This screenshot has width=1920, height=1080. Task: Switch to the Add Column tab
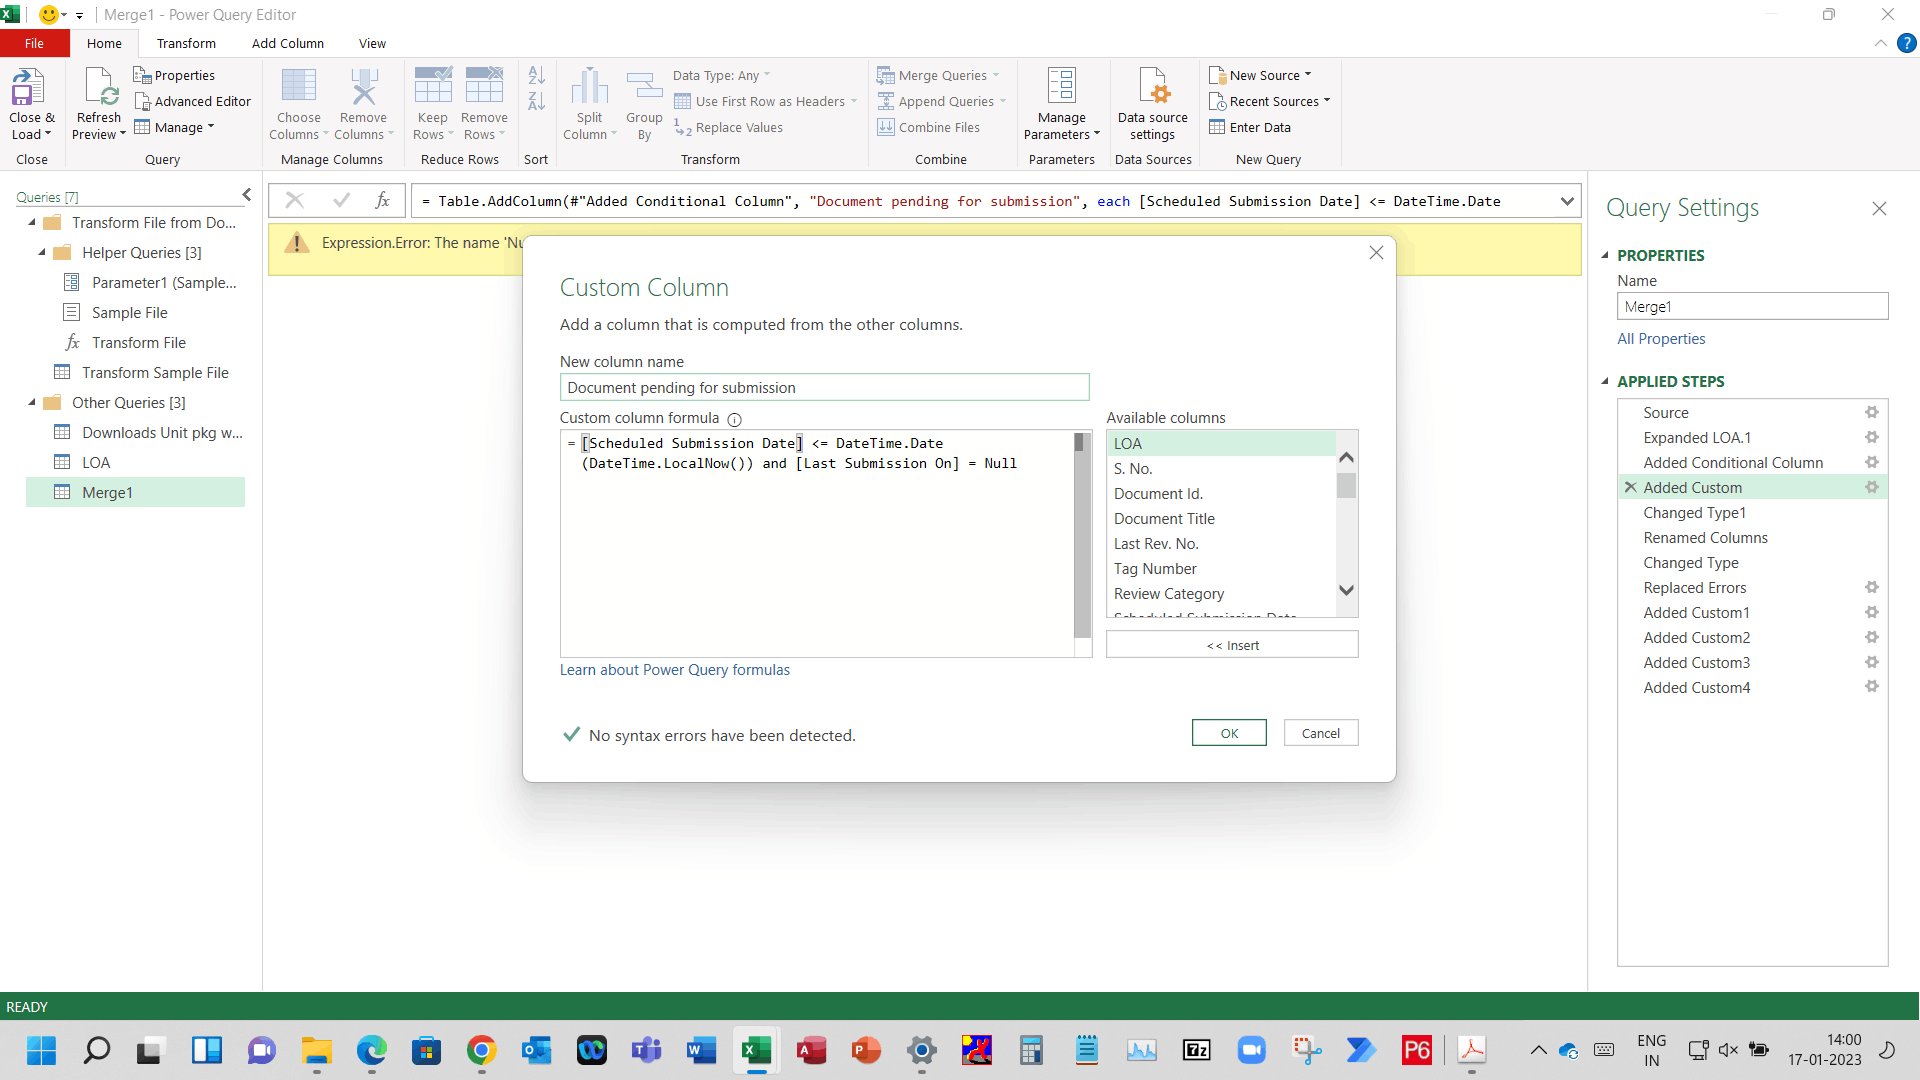[288, 43]
